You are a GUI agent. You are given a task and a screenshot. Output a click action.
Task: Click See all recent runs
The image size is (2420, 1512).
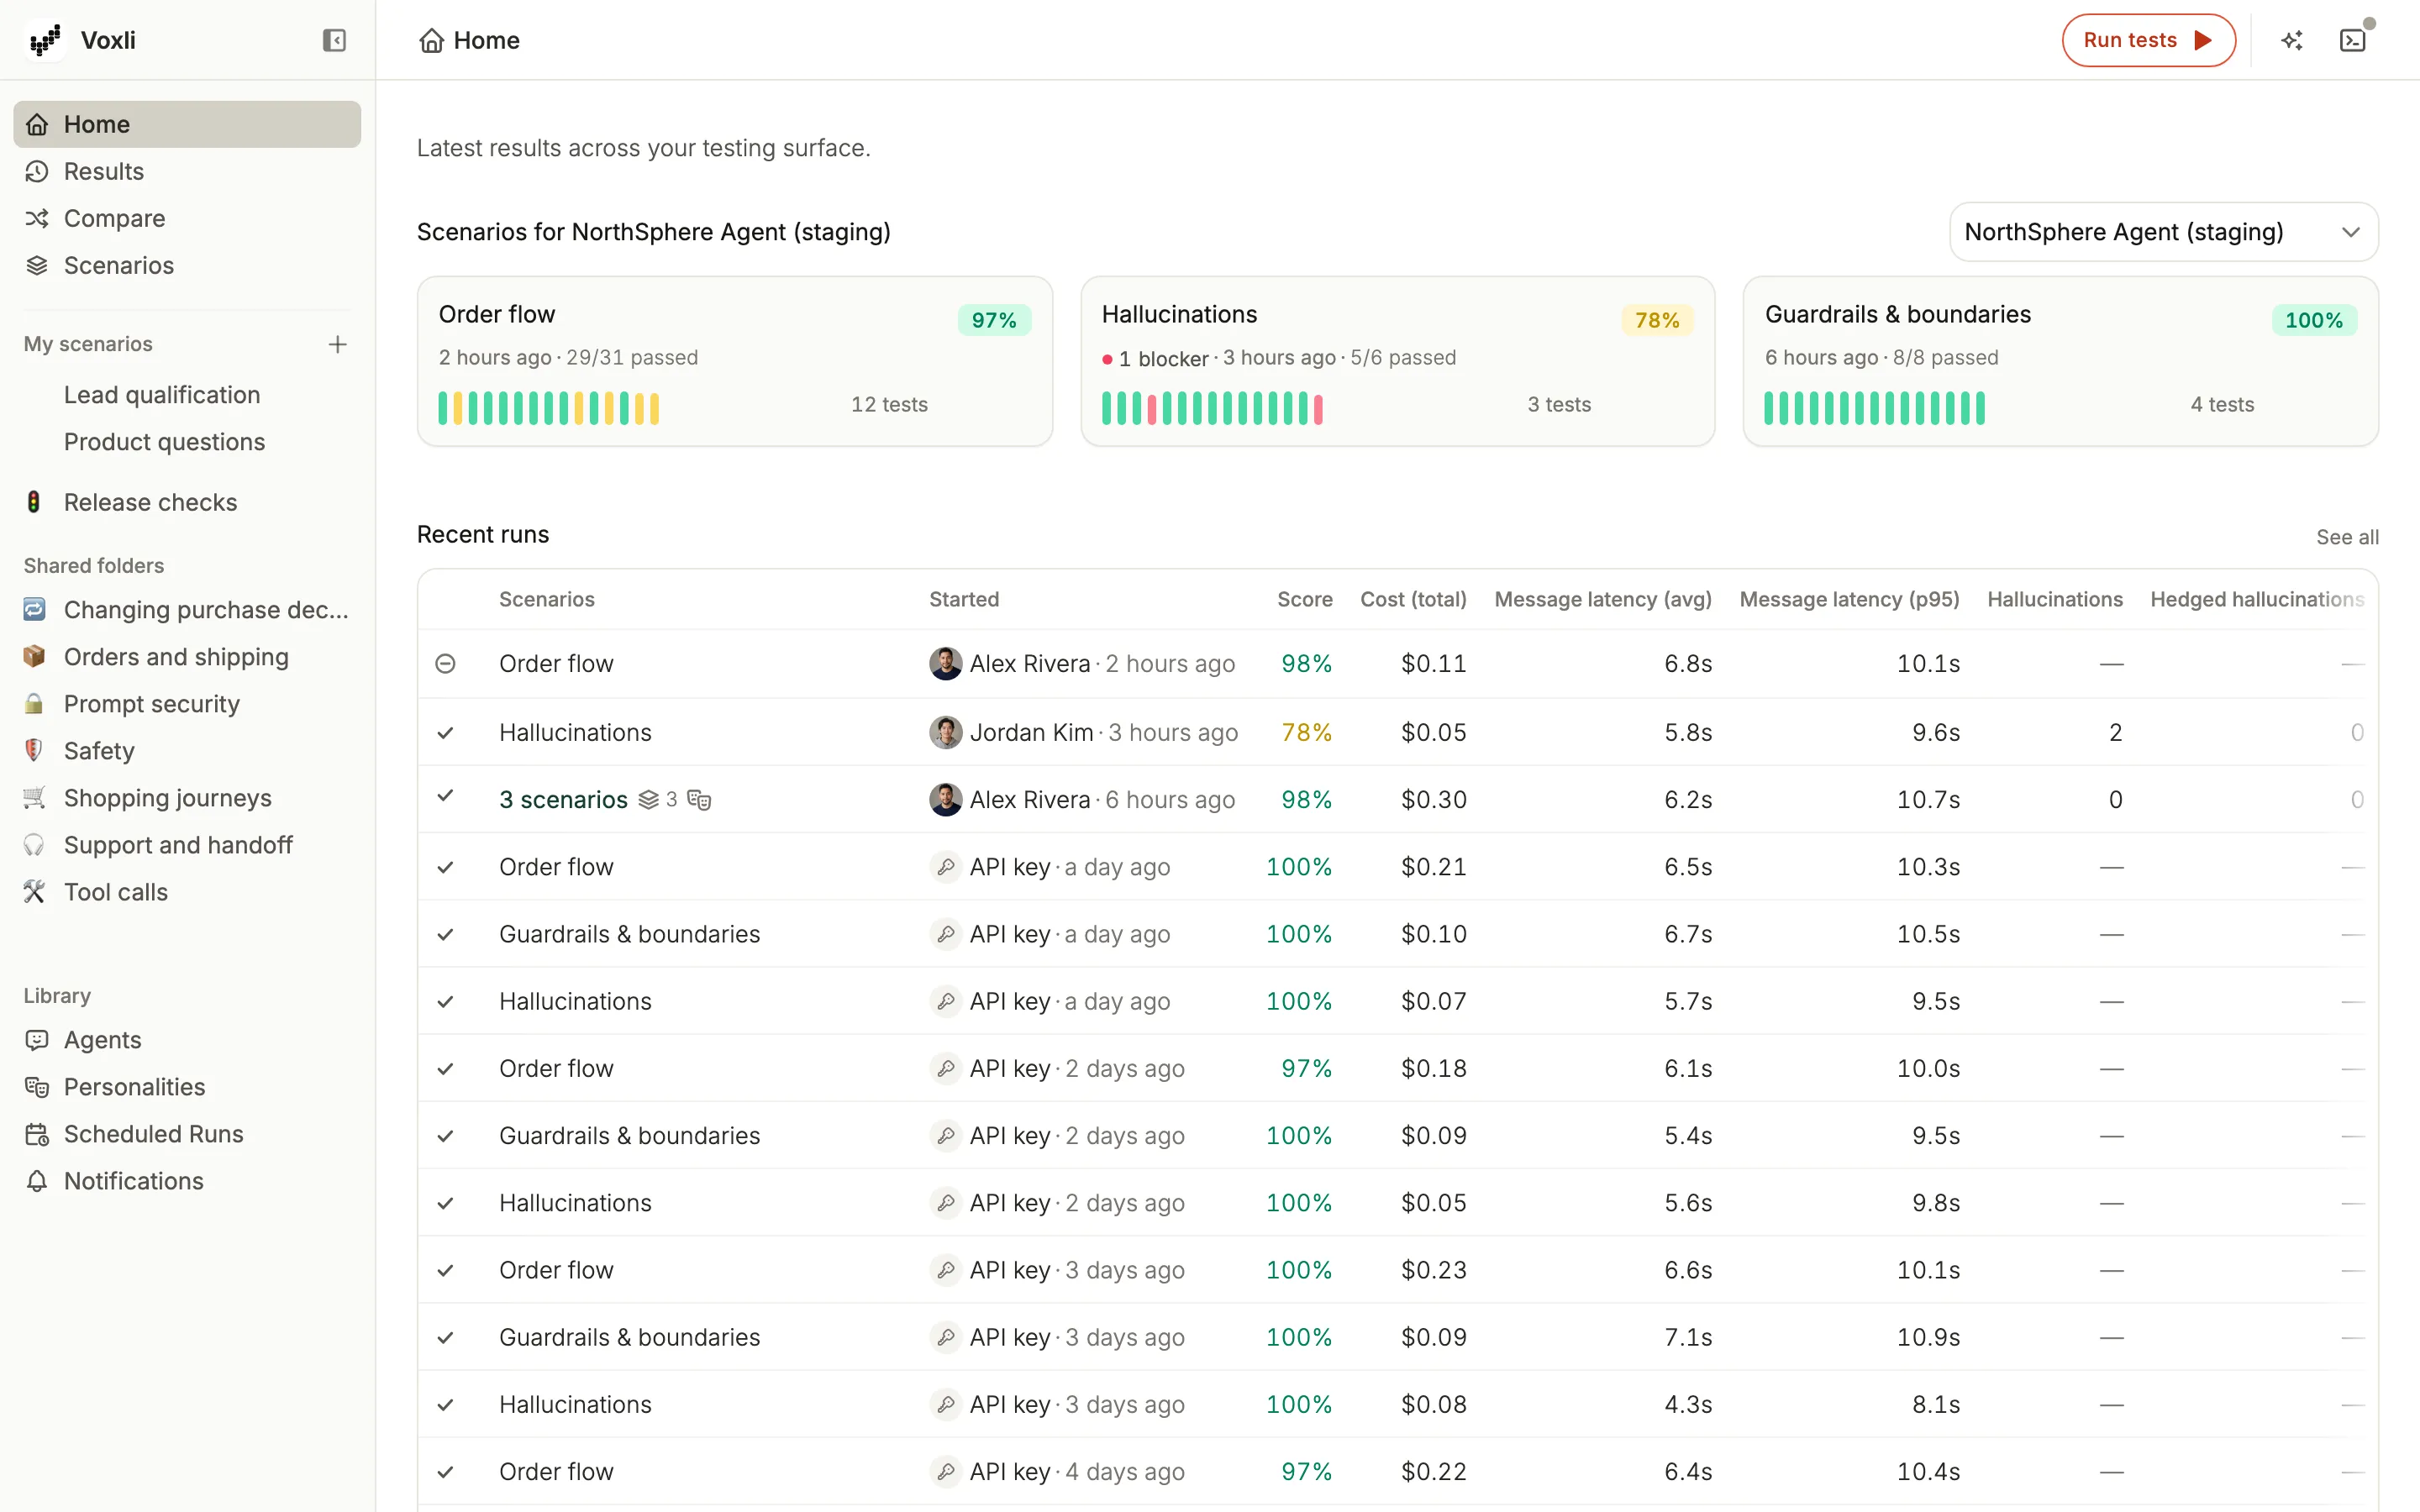tap(2347, 536)
